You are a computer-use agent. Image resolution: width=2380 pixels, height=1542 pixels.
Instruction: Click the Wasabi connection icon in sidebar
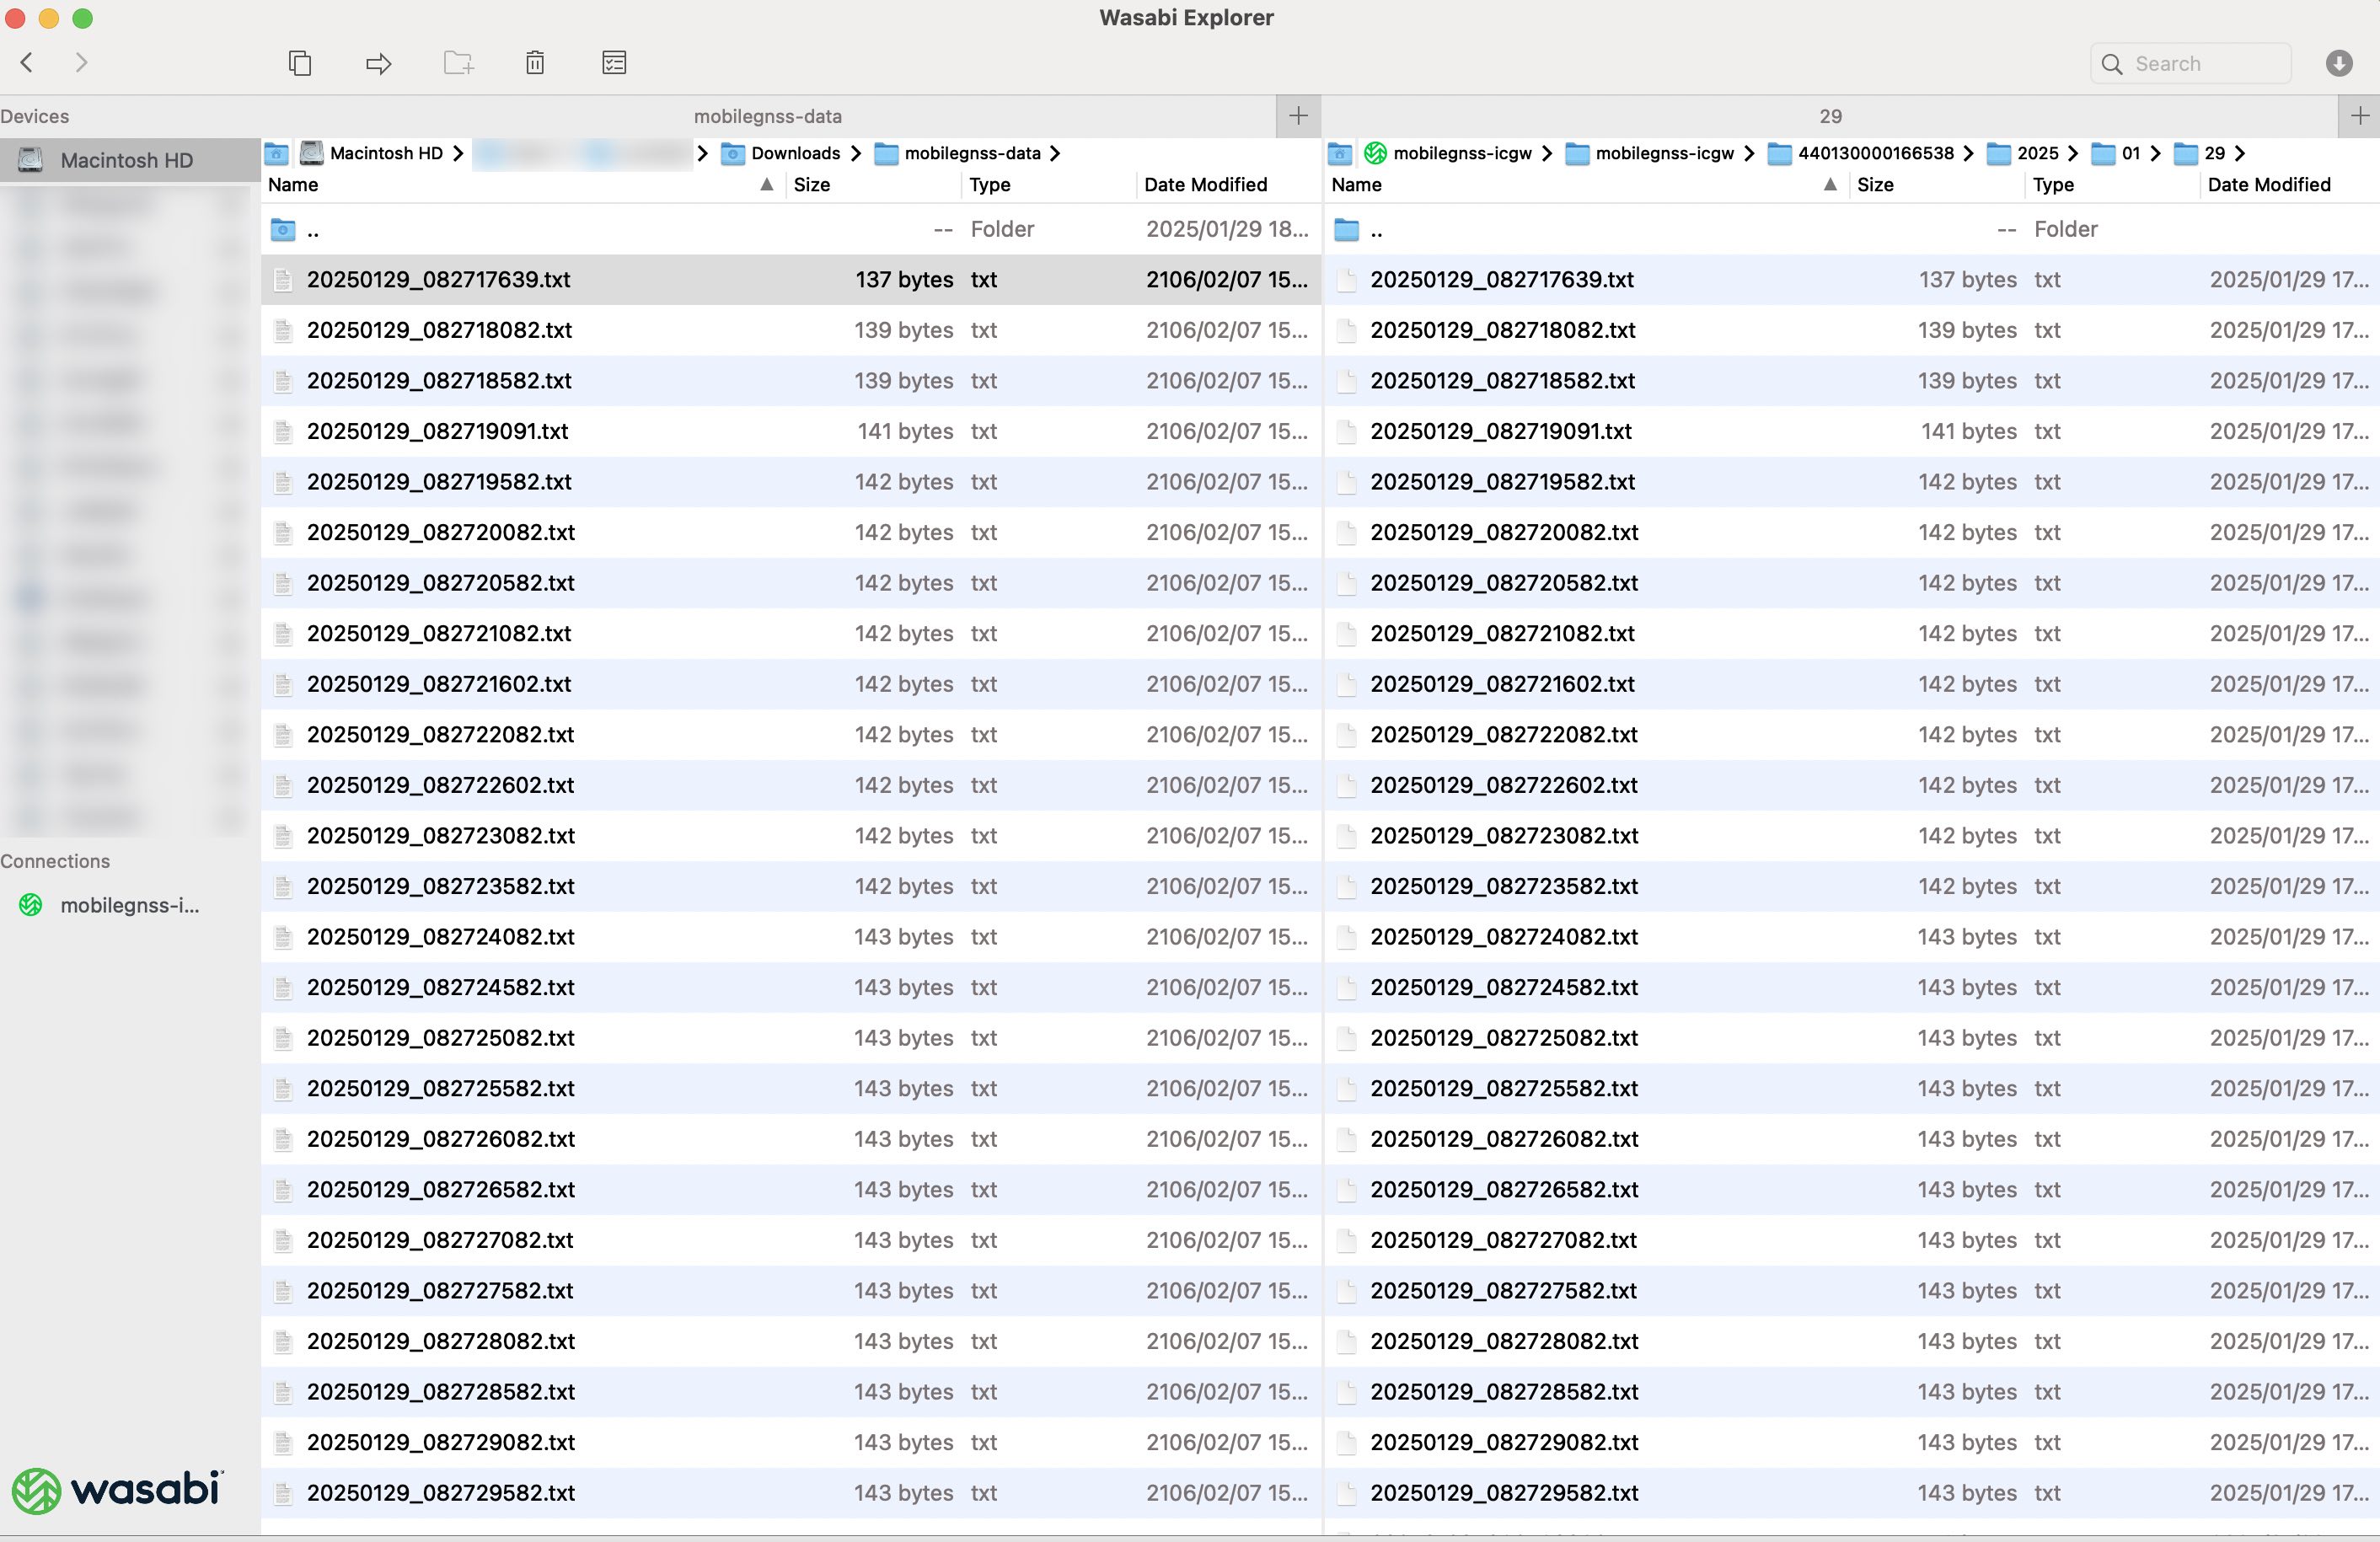pos(31,905)
